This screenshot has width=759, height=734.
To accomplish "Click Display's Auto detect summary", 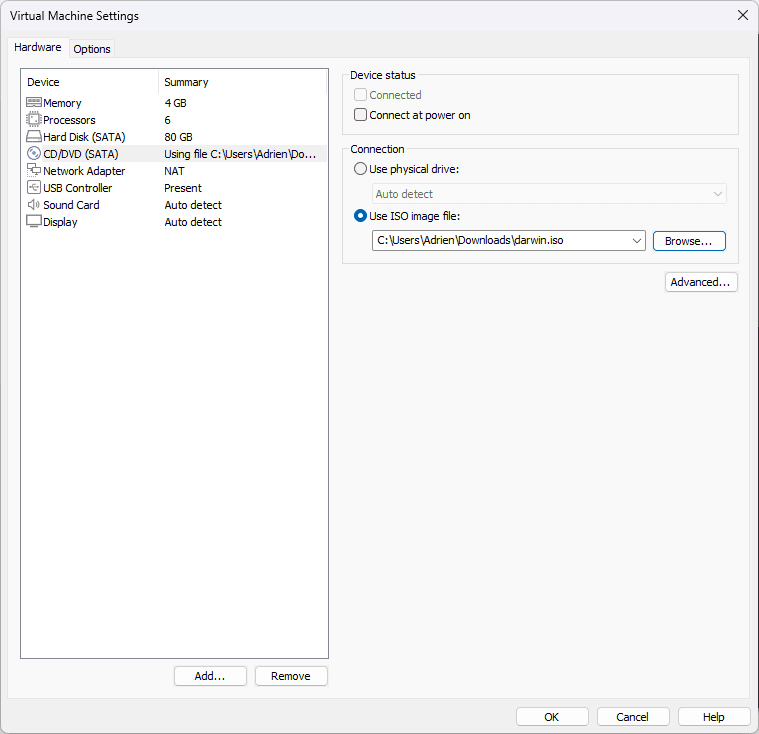I will (x=193, y=222).
